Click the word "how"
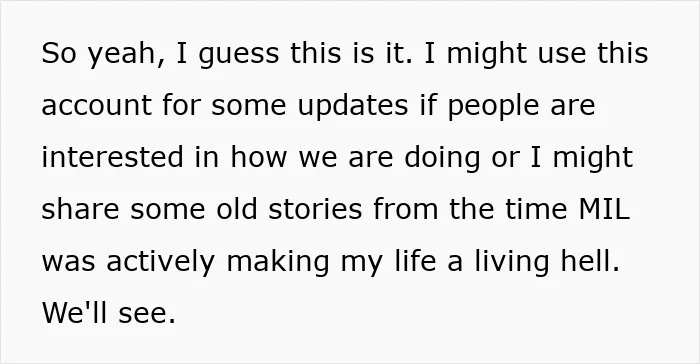The height and width of the screenshot is (364, 700). pyautogui.click(x=258, y=157)
